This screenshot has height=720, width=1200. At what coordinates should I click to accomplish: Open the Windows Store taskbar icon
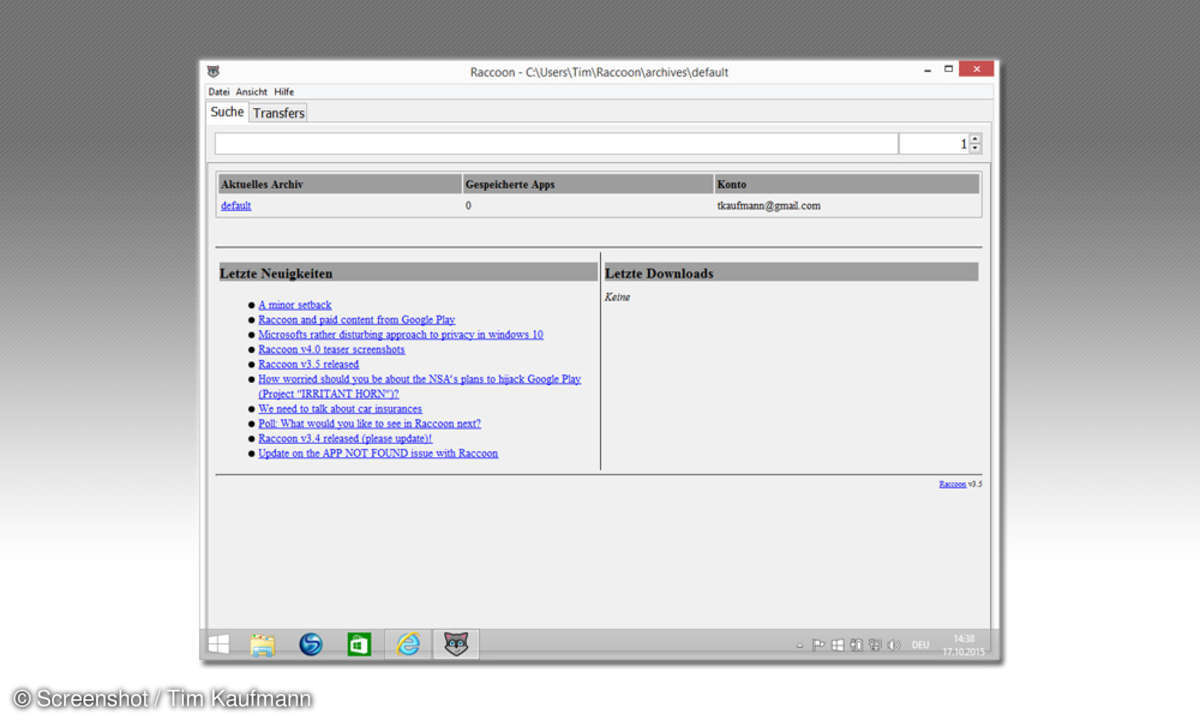click(359, 644)
